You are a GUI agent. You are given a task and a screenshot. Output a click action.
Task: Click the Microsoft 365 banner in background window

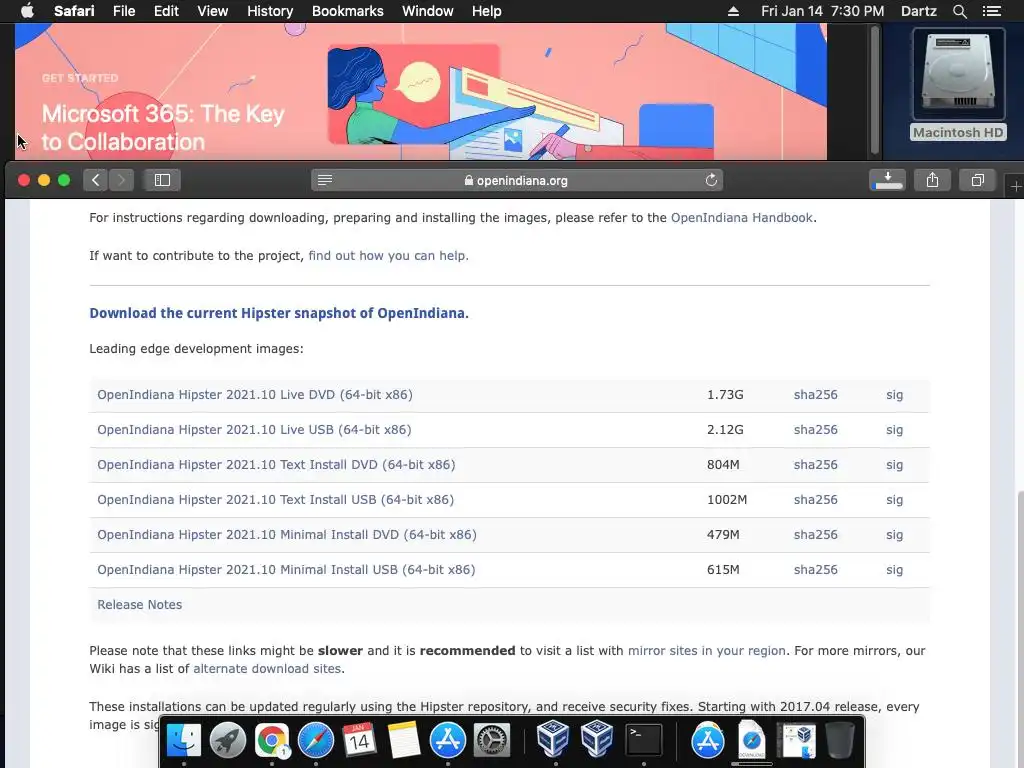pos(421,91)
